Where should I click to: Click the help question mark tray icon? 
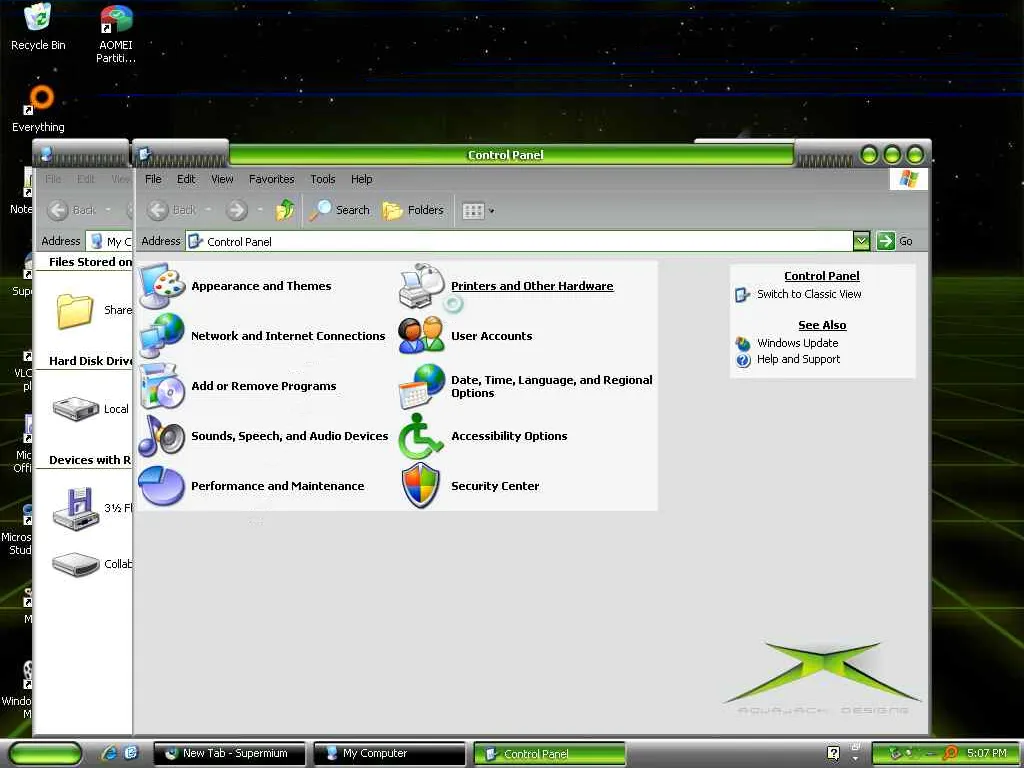coord(833,753)
